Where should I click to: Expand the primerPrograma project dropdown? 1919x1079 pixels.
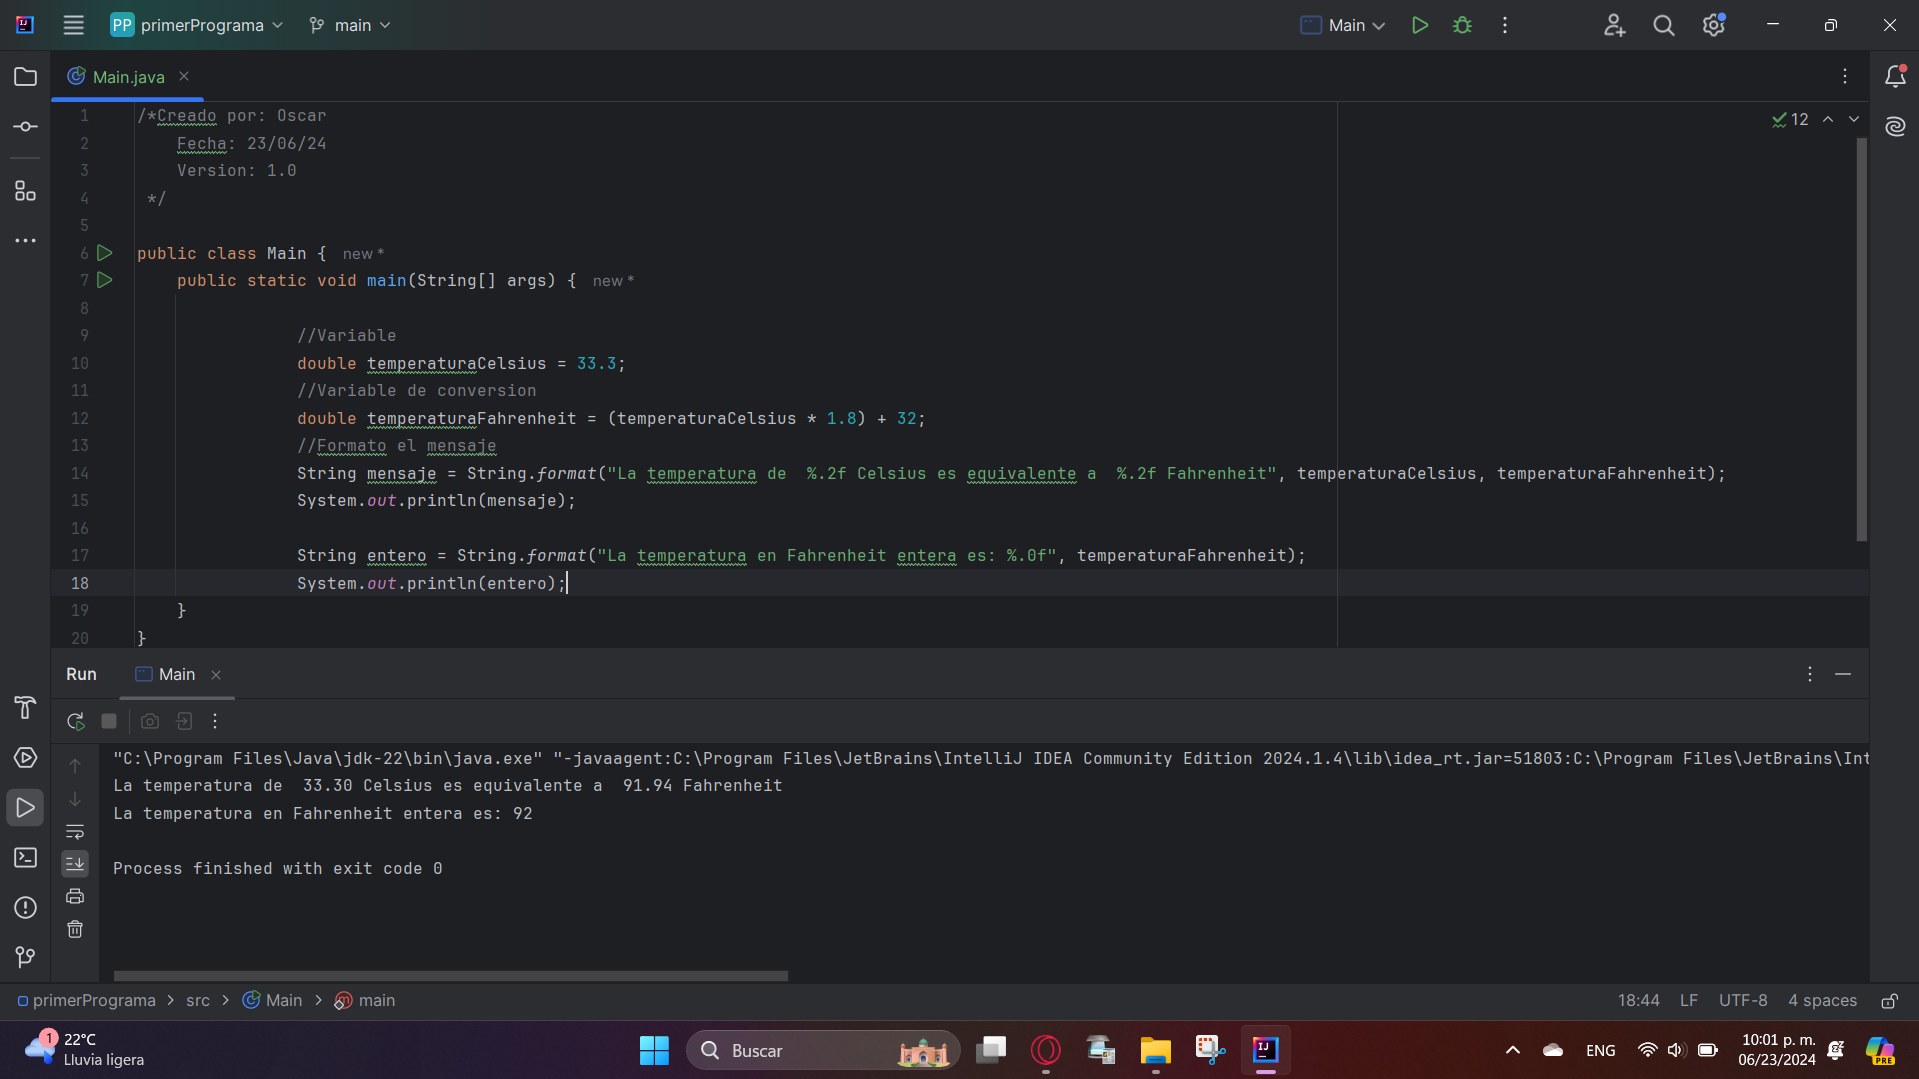197,25
